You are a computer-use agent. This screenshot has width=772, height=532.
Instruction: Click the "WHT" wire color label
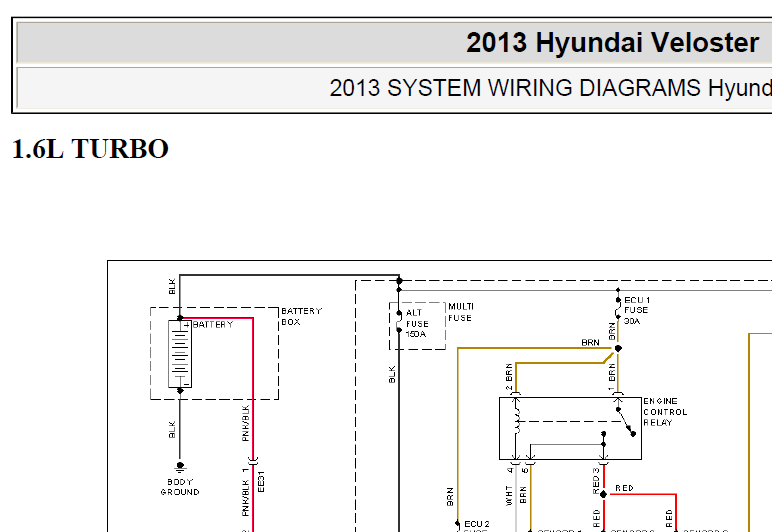509,496
